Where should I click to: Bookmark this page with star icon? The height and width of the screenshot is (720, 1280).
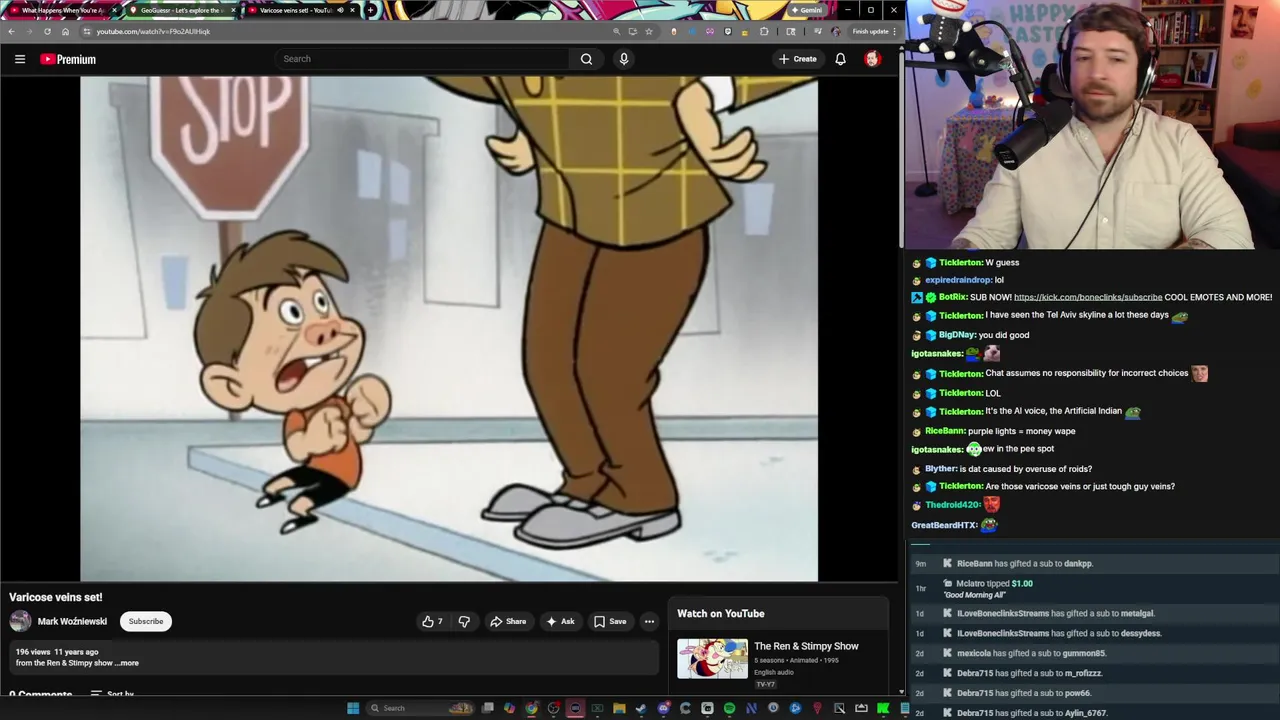[649, 31]
